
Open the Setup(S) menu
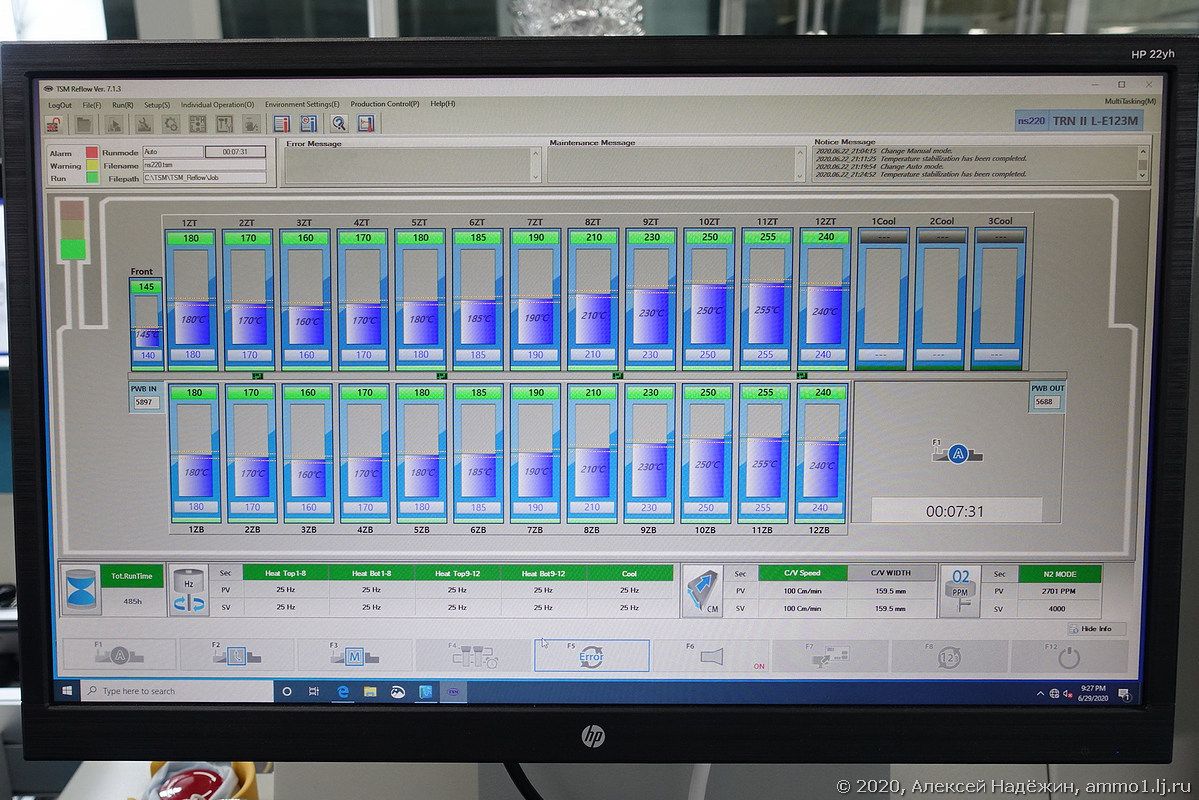coord(157,104)
